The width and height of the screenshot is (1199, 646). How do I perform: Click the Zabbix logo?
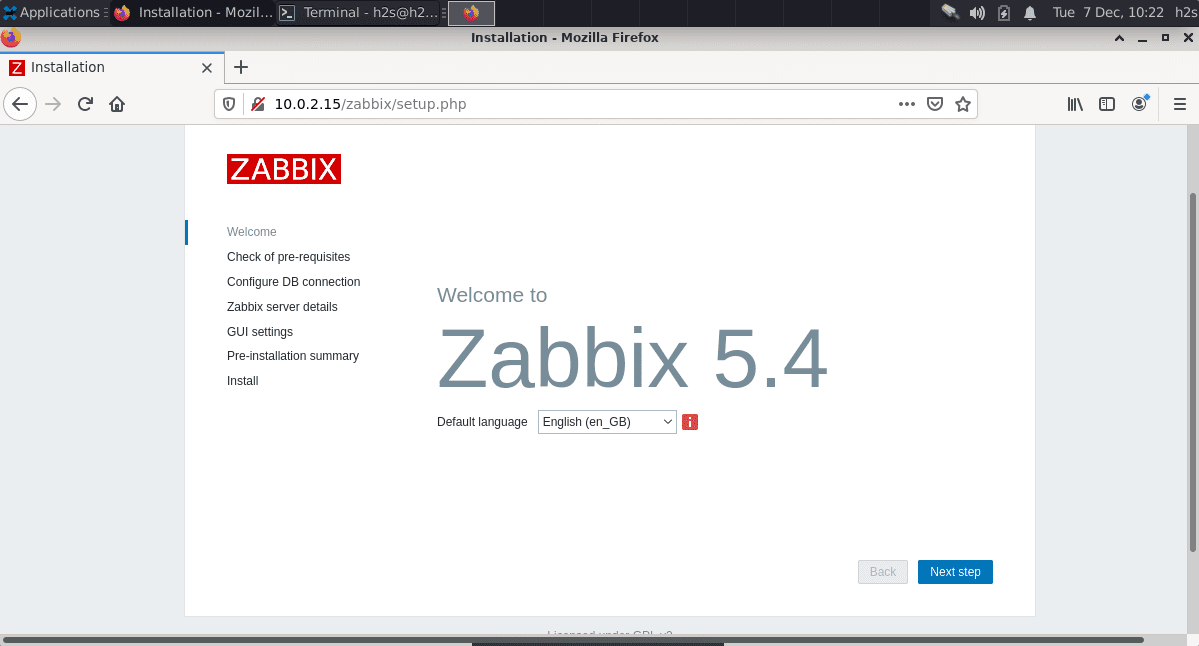[x=284, y=168]
